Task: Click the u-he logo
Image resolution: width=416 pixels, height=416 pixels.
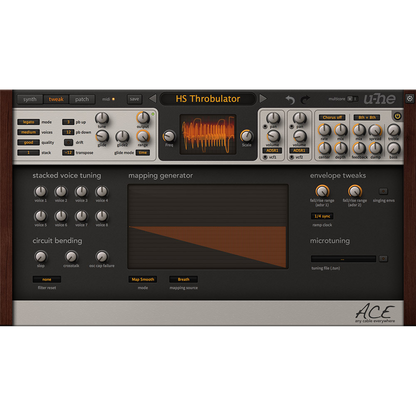Action: 379,99
